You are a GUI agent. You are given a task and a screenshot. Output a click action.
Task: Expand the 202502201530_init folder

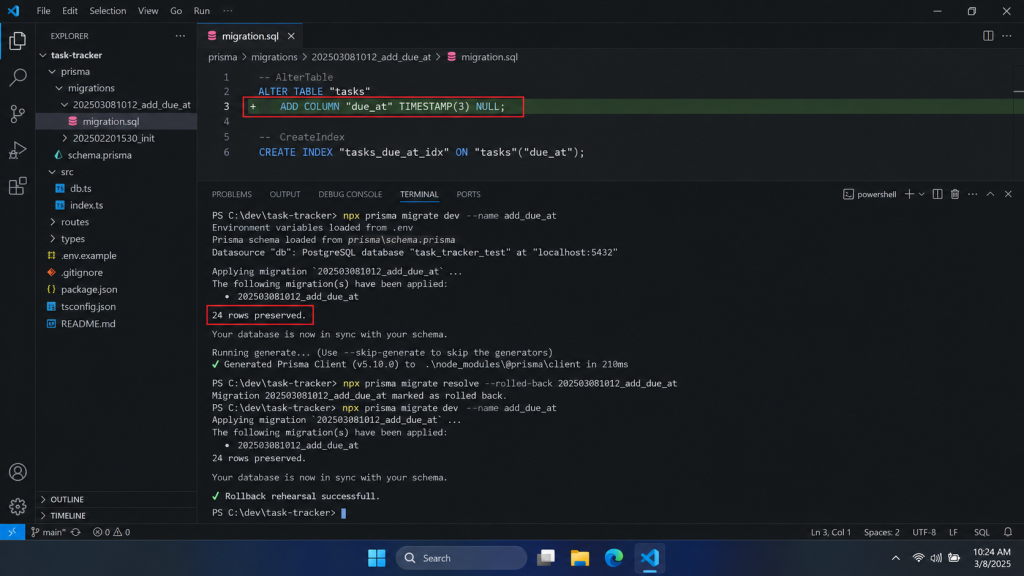pyautogui.click(x=65, y=138)
